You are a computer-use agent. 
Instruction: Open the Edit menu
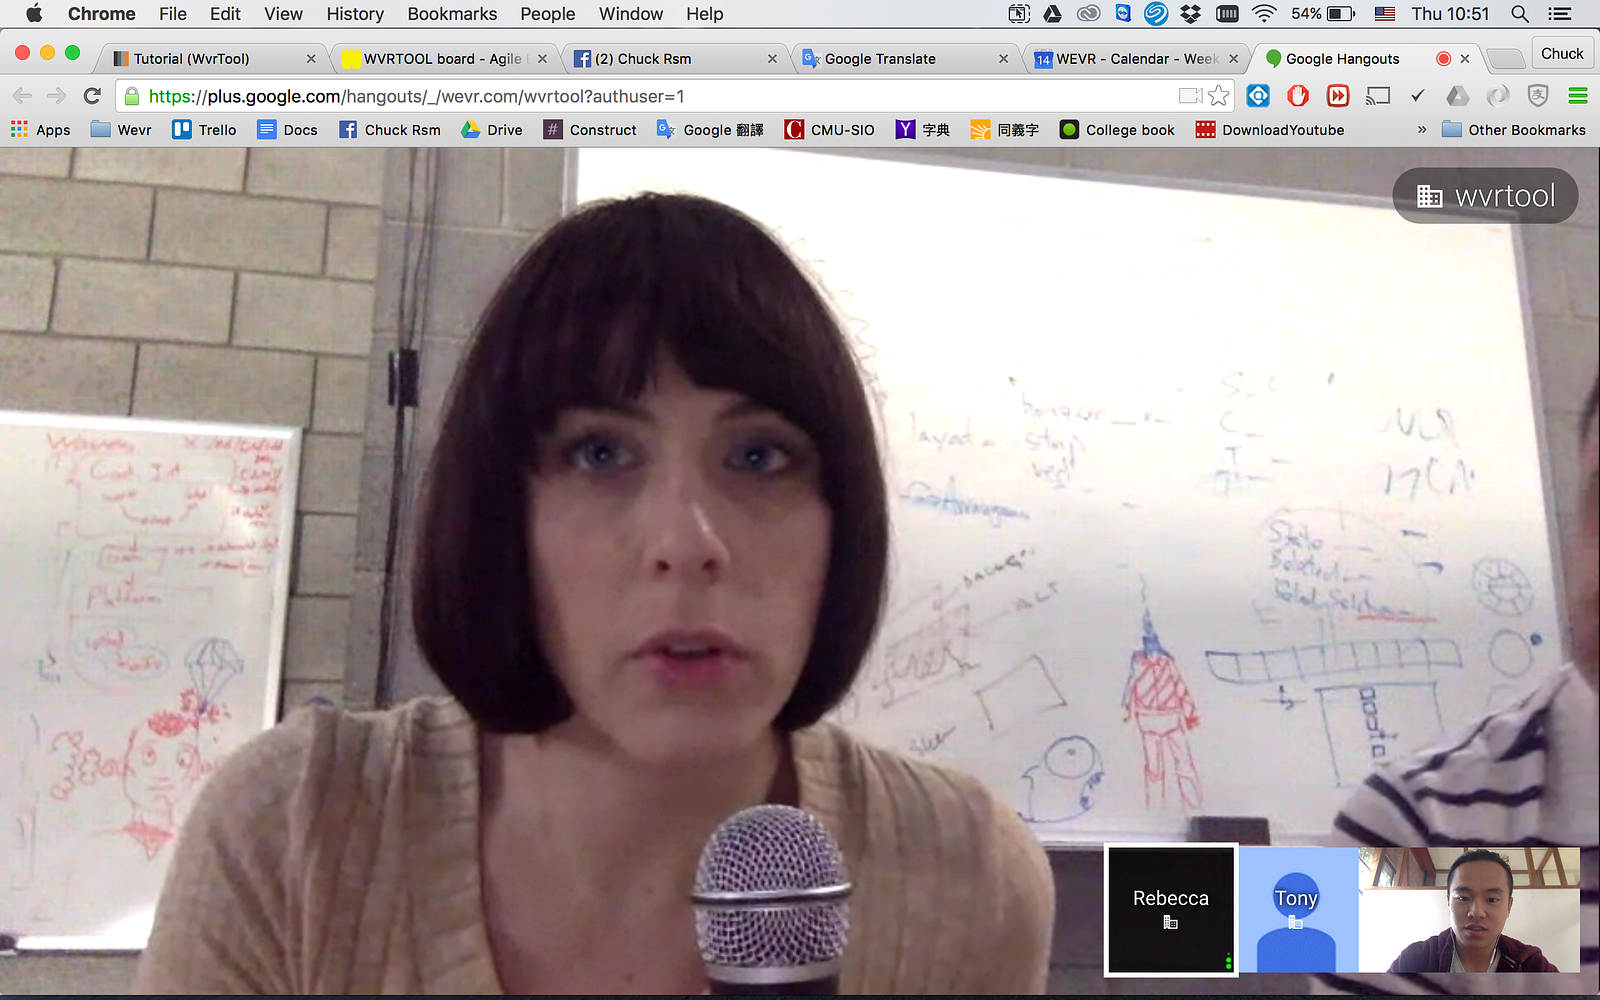225,14
